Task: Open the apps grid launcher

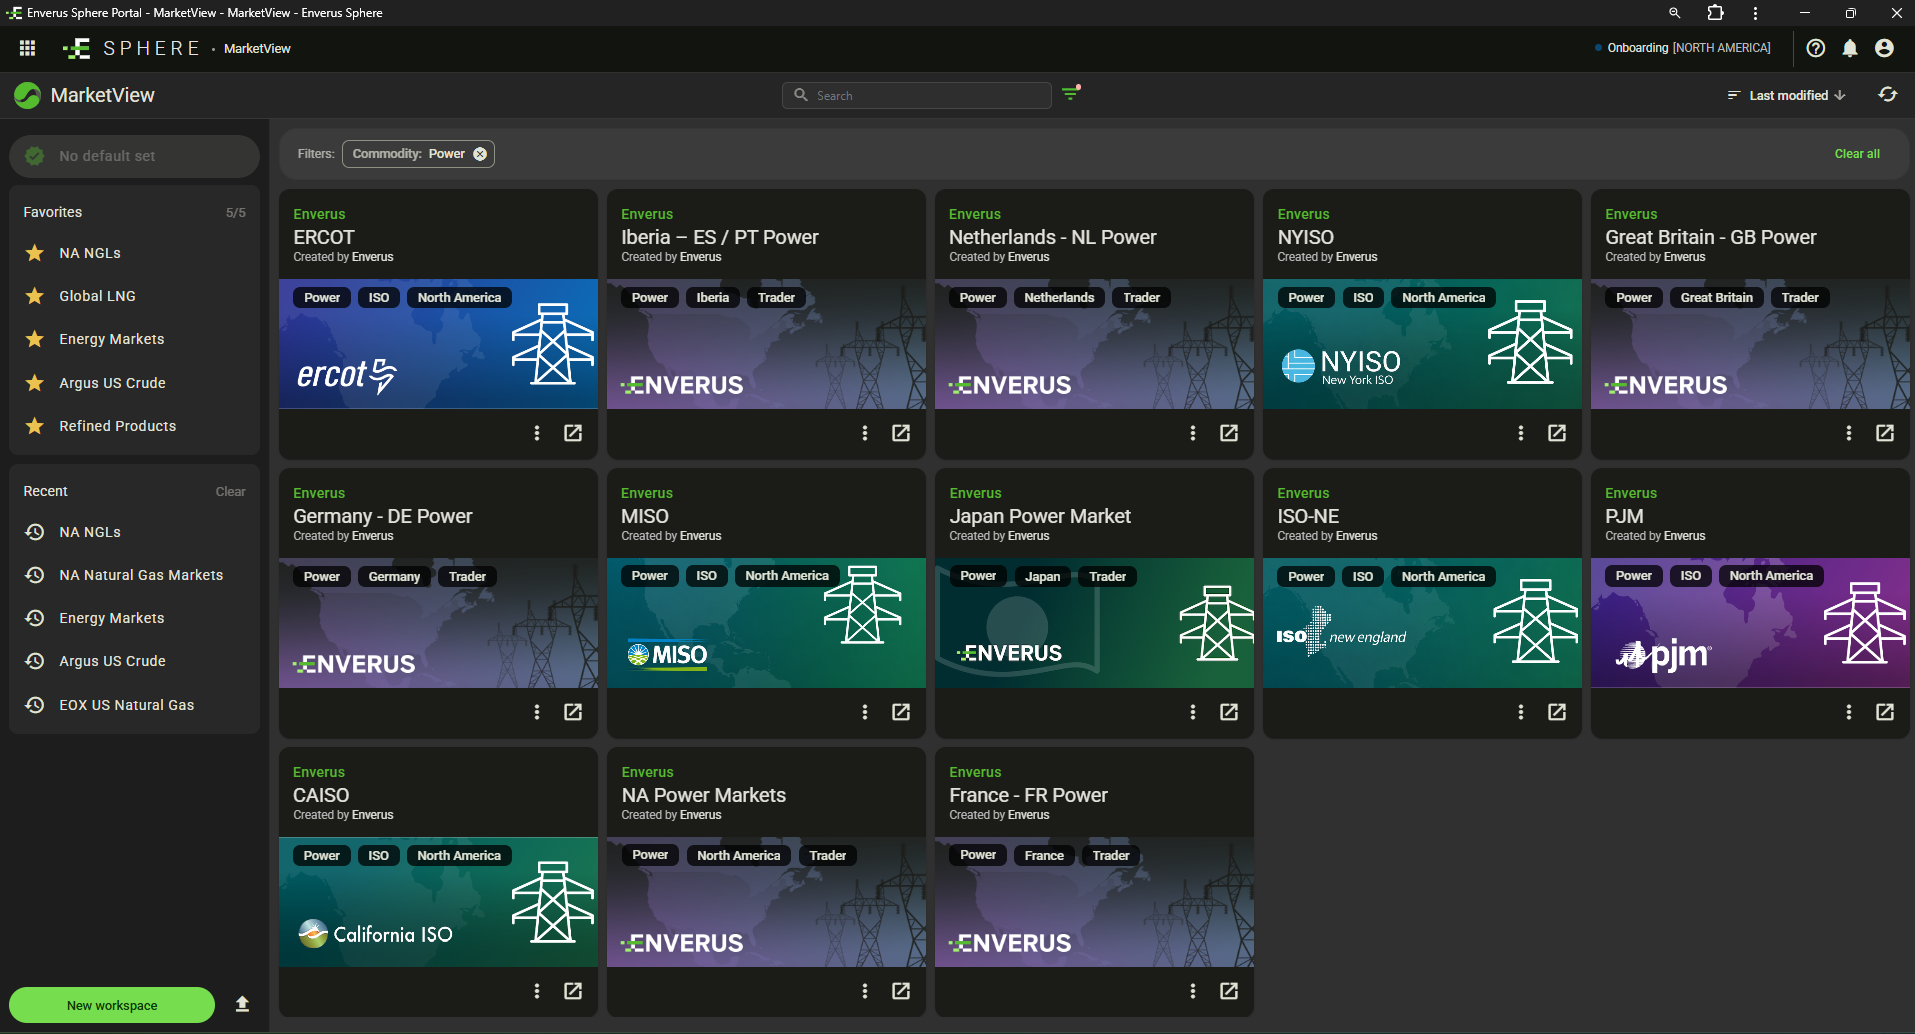Action: coord(27,48)
